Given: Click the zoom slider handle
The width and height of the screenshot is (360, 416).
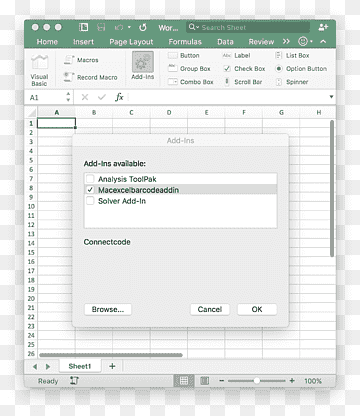Looking at the screenshot, I should (x=256, y=381).
